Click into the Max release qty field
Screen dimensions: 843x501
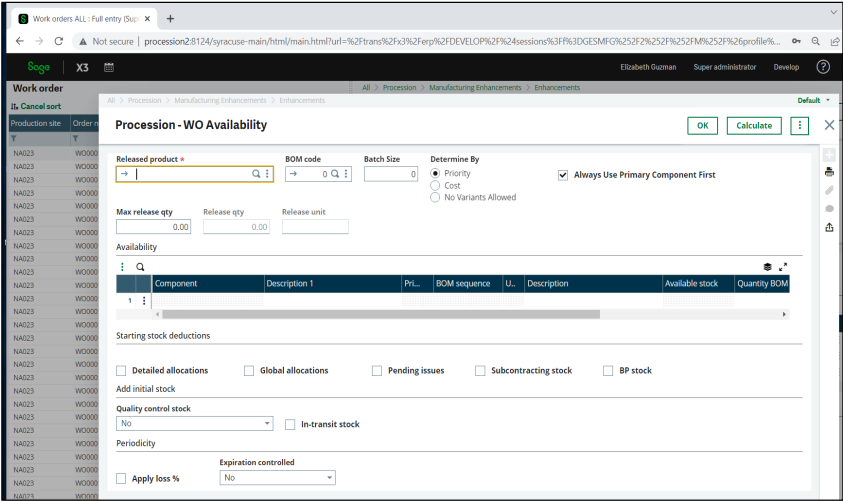(x=153, y=227)
